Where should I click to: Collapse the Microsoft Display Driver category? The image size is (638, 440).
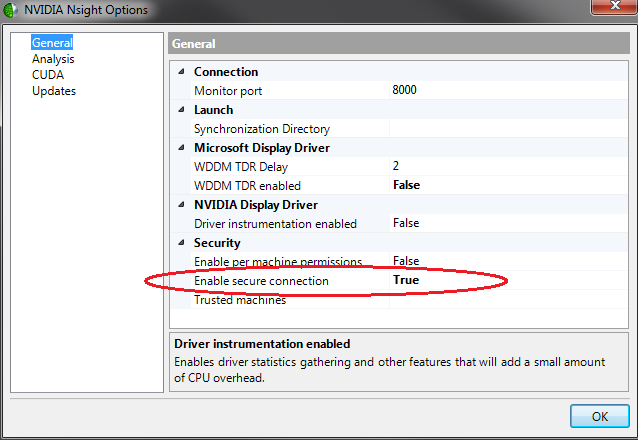[181, 148]
